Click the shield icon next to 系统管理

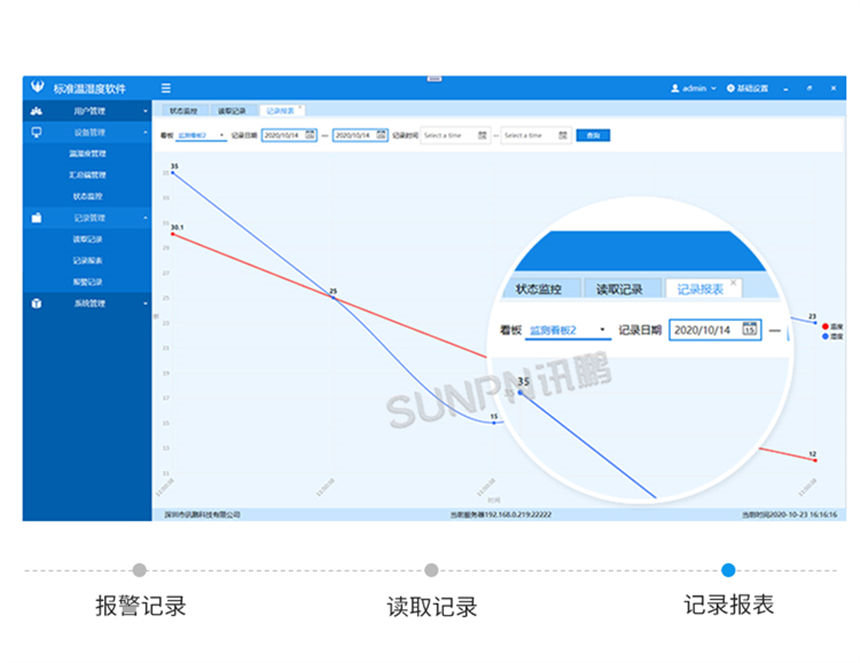tap(37, 302)
